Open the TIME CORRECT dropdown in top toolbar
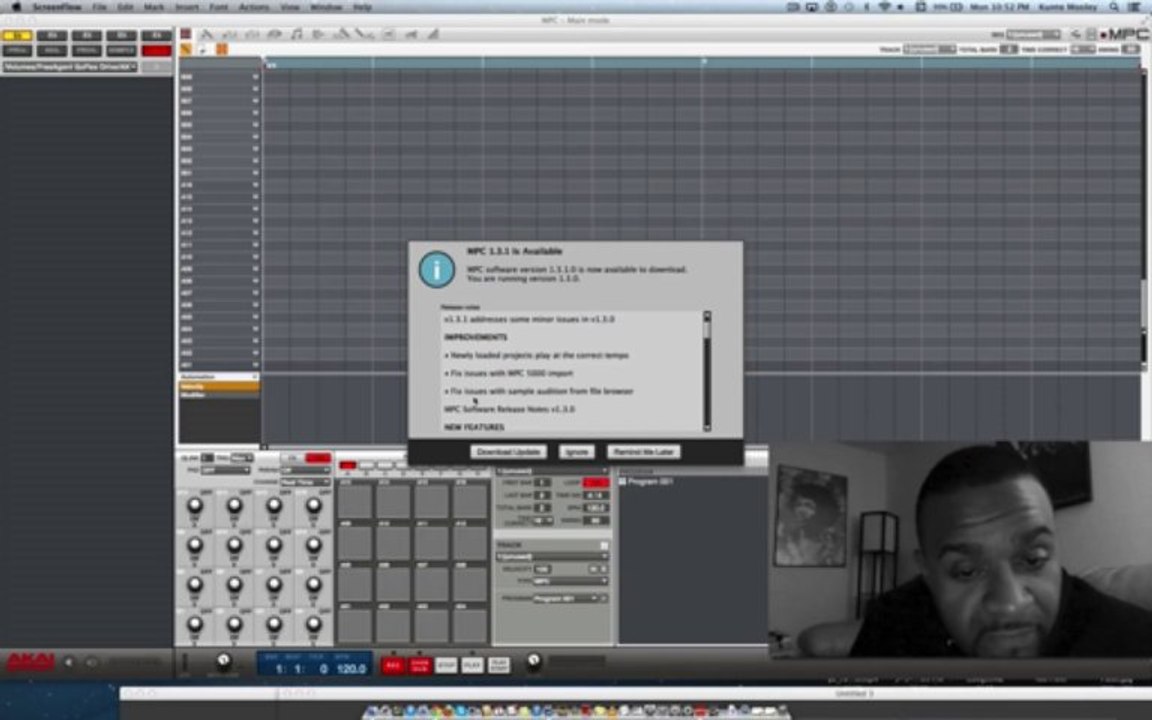 click(x=1081, y=49)
